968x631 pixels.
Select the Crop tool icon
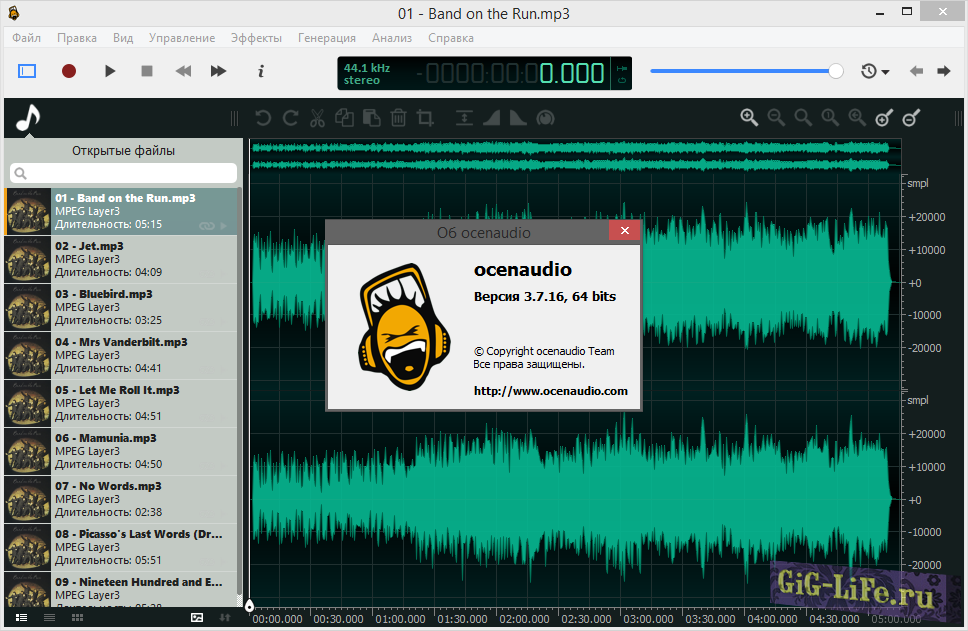click(x=425, y=118)
